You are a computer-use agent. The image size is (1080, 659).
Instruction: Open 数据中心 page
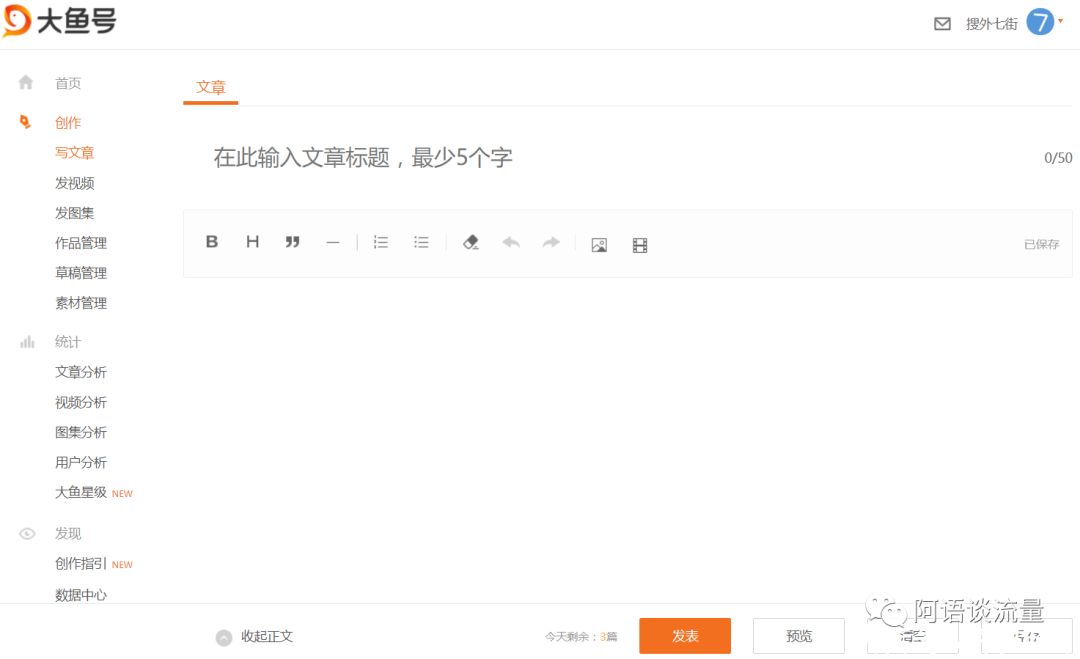(81, 594)
